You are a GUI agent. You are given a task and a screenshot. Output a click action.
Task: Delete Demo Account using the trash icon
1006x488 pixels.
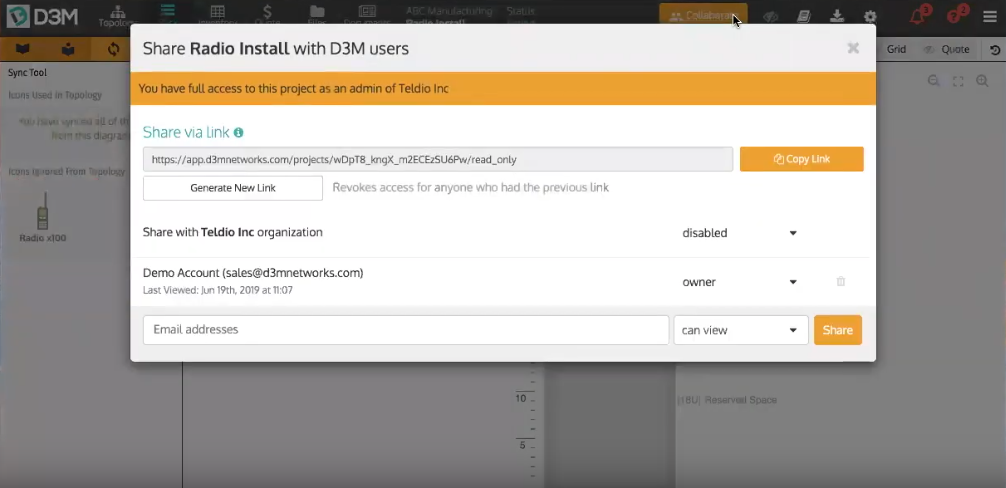click(x=840, y=282)
